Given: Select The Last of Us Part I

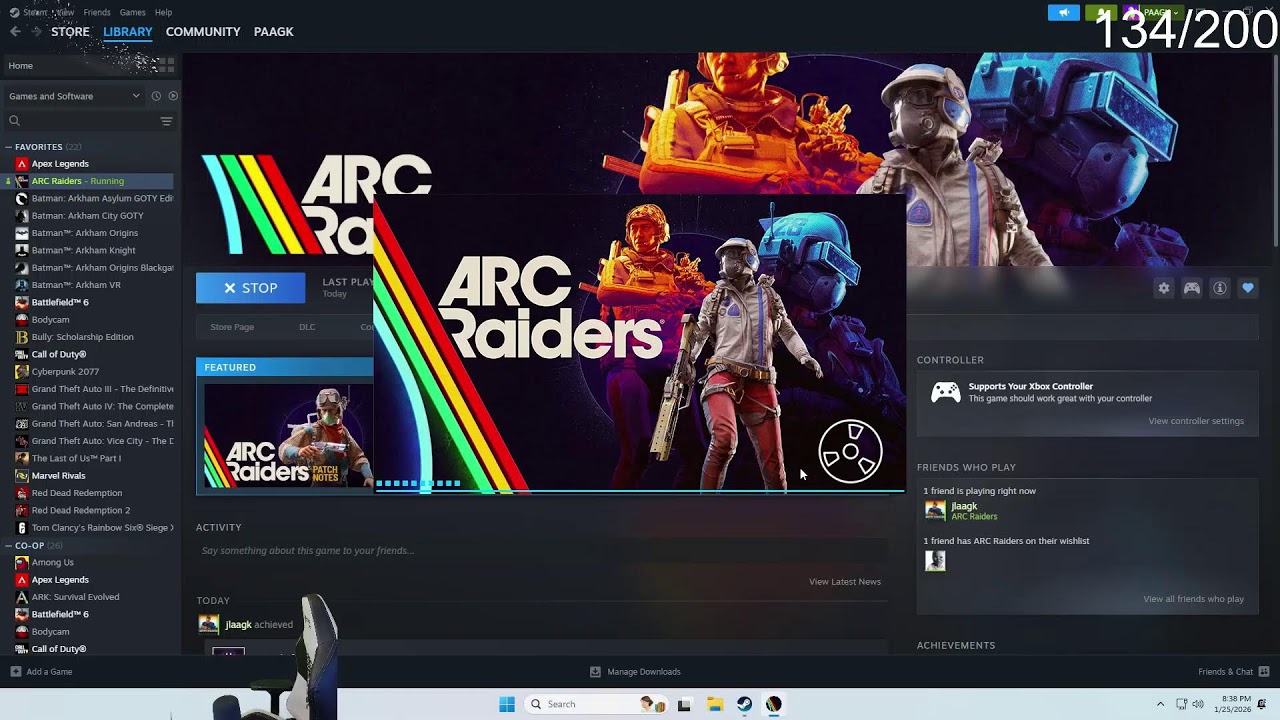Looking at the screenshot, I should tap(76, 458).
